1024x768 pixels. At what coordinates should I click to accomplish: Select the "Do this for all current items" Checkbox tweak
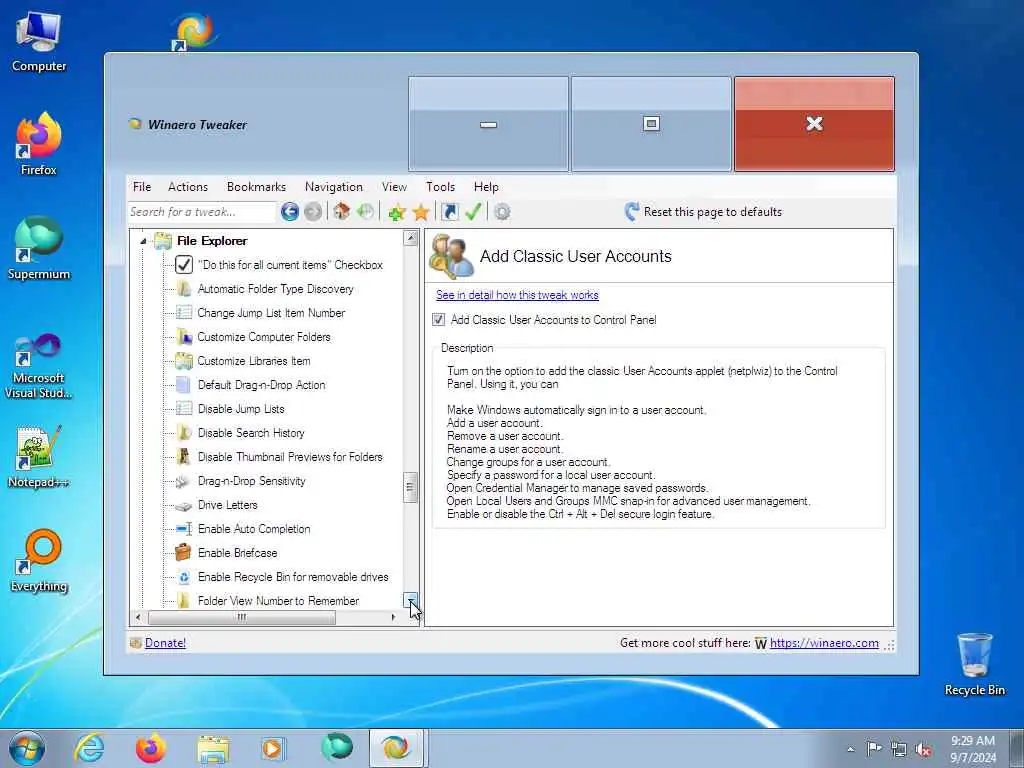tap(290, 265)
